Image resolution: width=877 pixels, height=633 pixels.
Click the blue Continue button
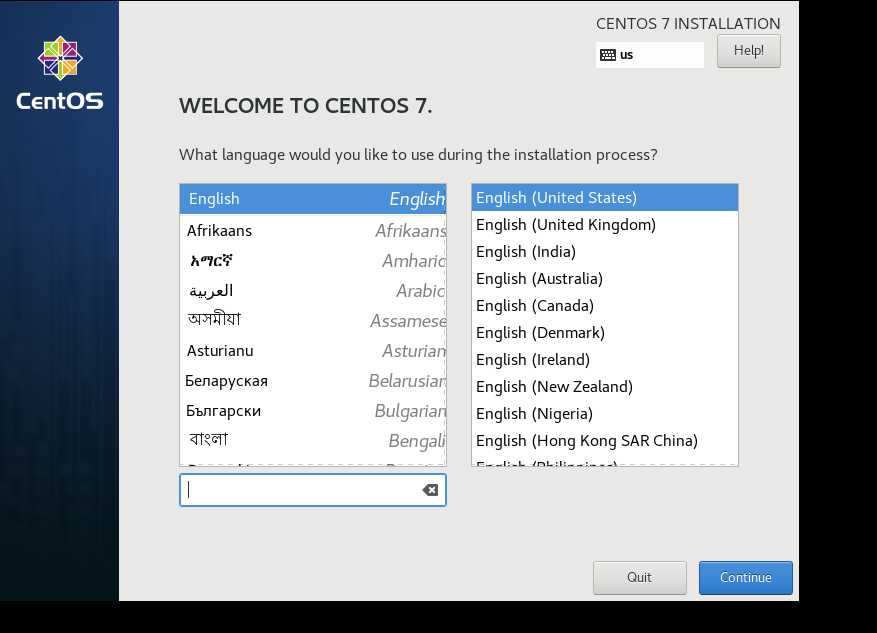tap(746, 577)
